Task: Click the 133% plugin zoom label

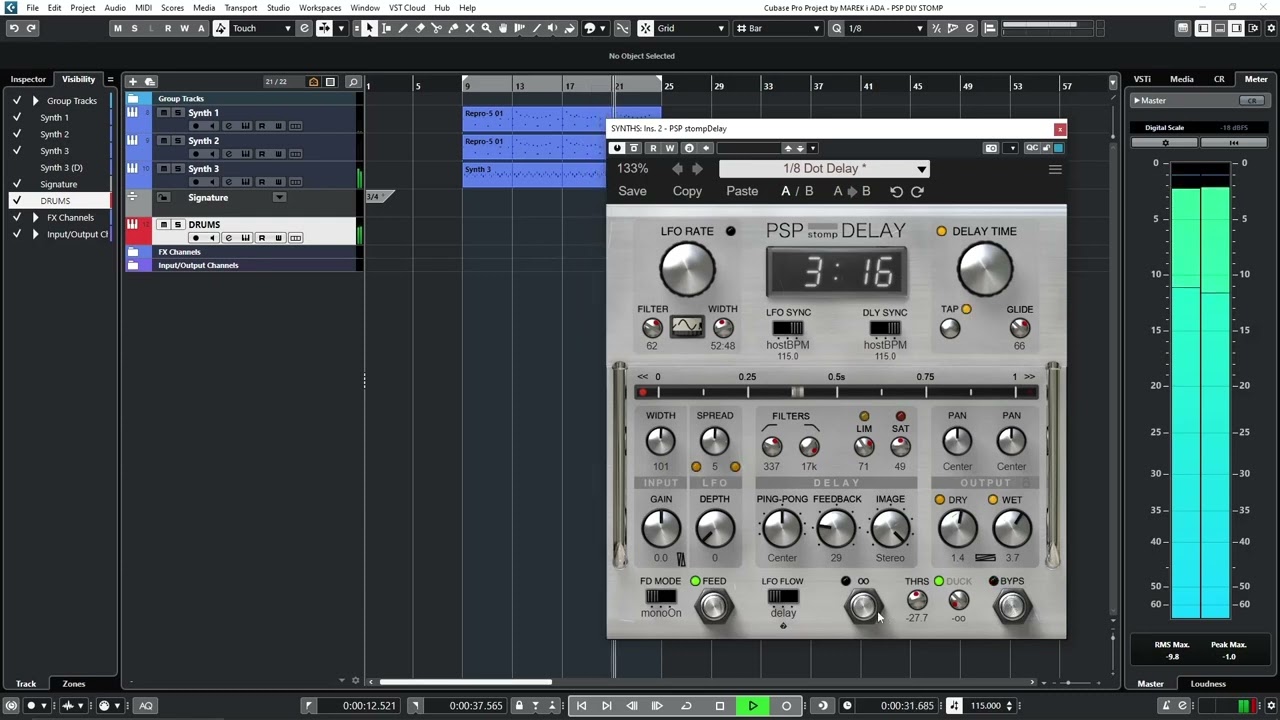Action: click(x=633, y=169)
